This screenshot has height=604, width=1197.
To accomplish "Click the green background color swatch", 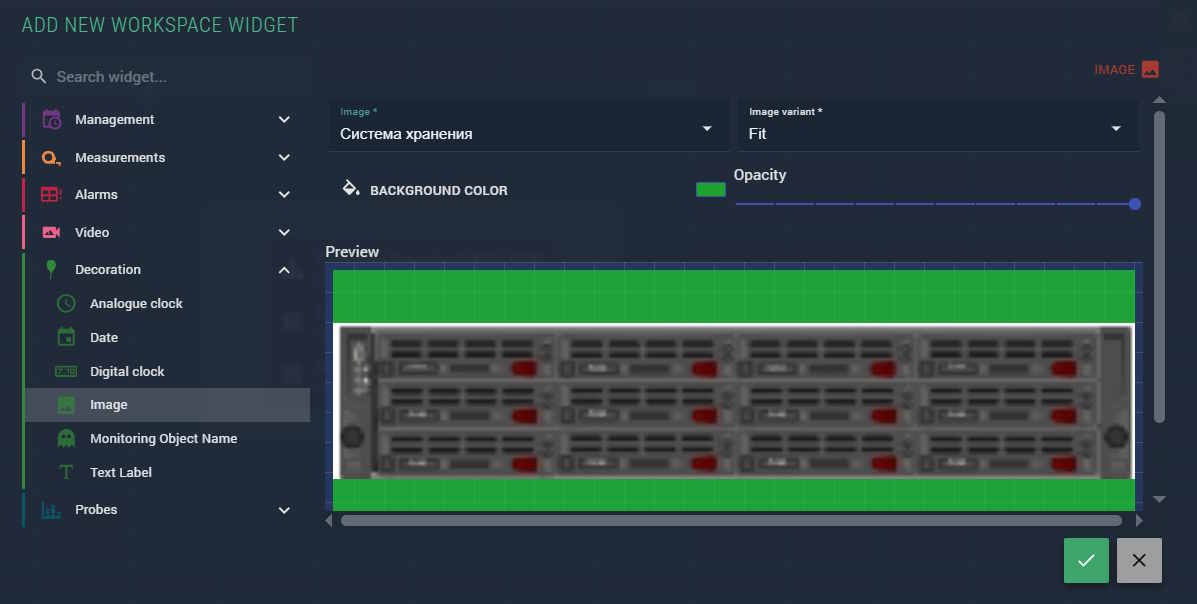I will coord(711,190).
